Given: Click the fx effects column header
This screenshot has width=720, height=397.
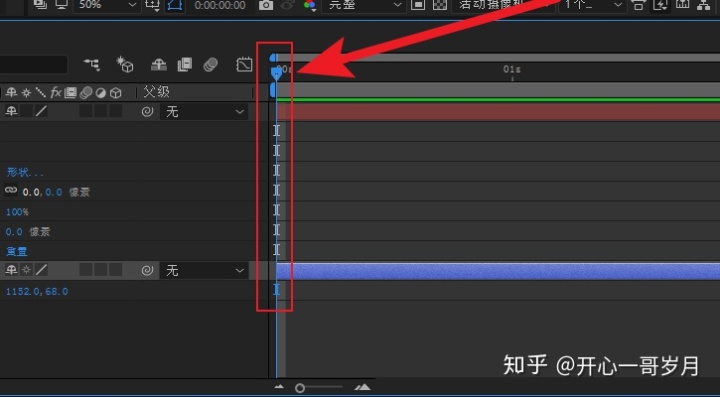Looking at the screenshot, I should tap(56, 93).
